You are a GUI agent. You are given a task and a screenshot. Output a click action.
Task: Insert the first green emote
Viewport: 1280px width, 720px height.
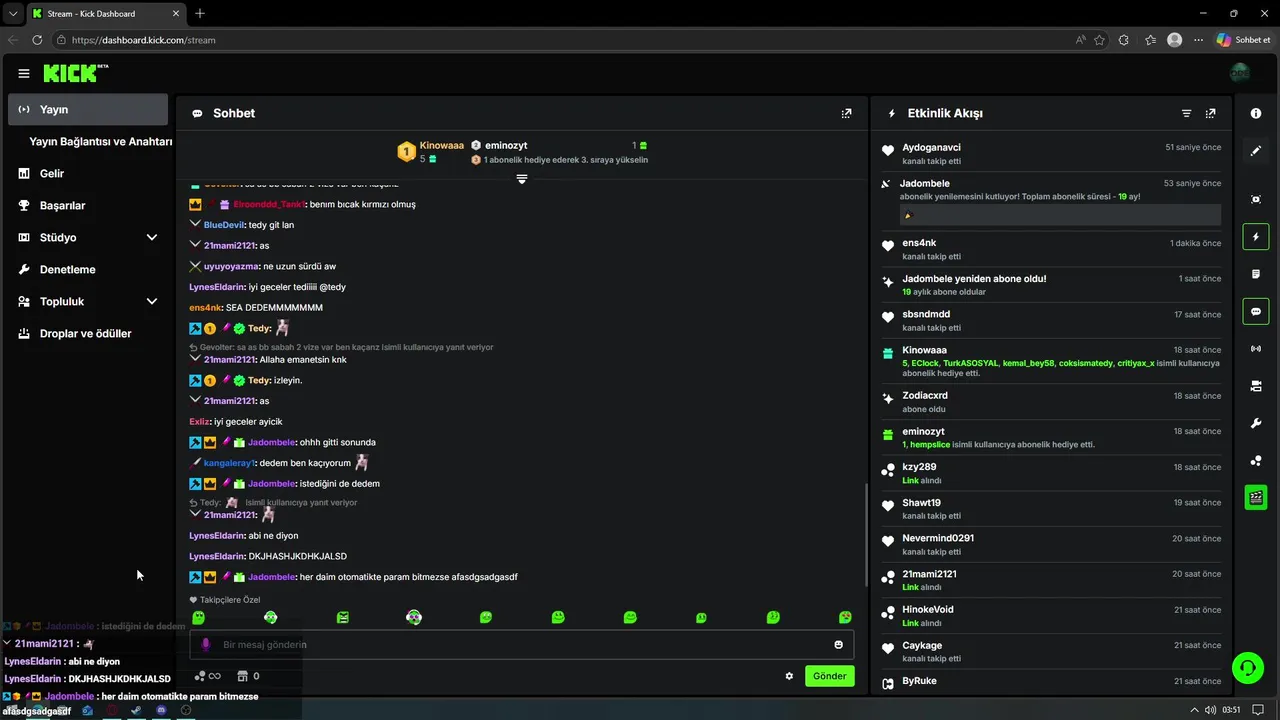click(x=199, y=618)
